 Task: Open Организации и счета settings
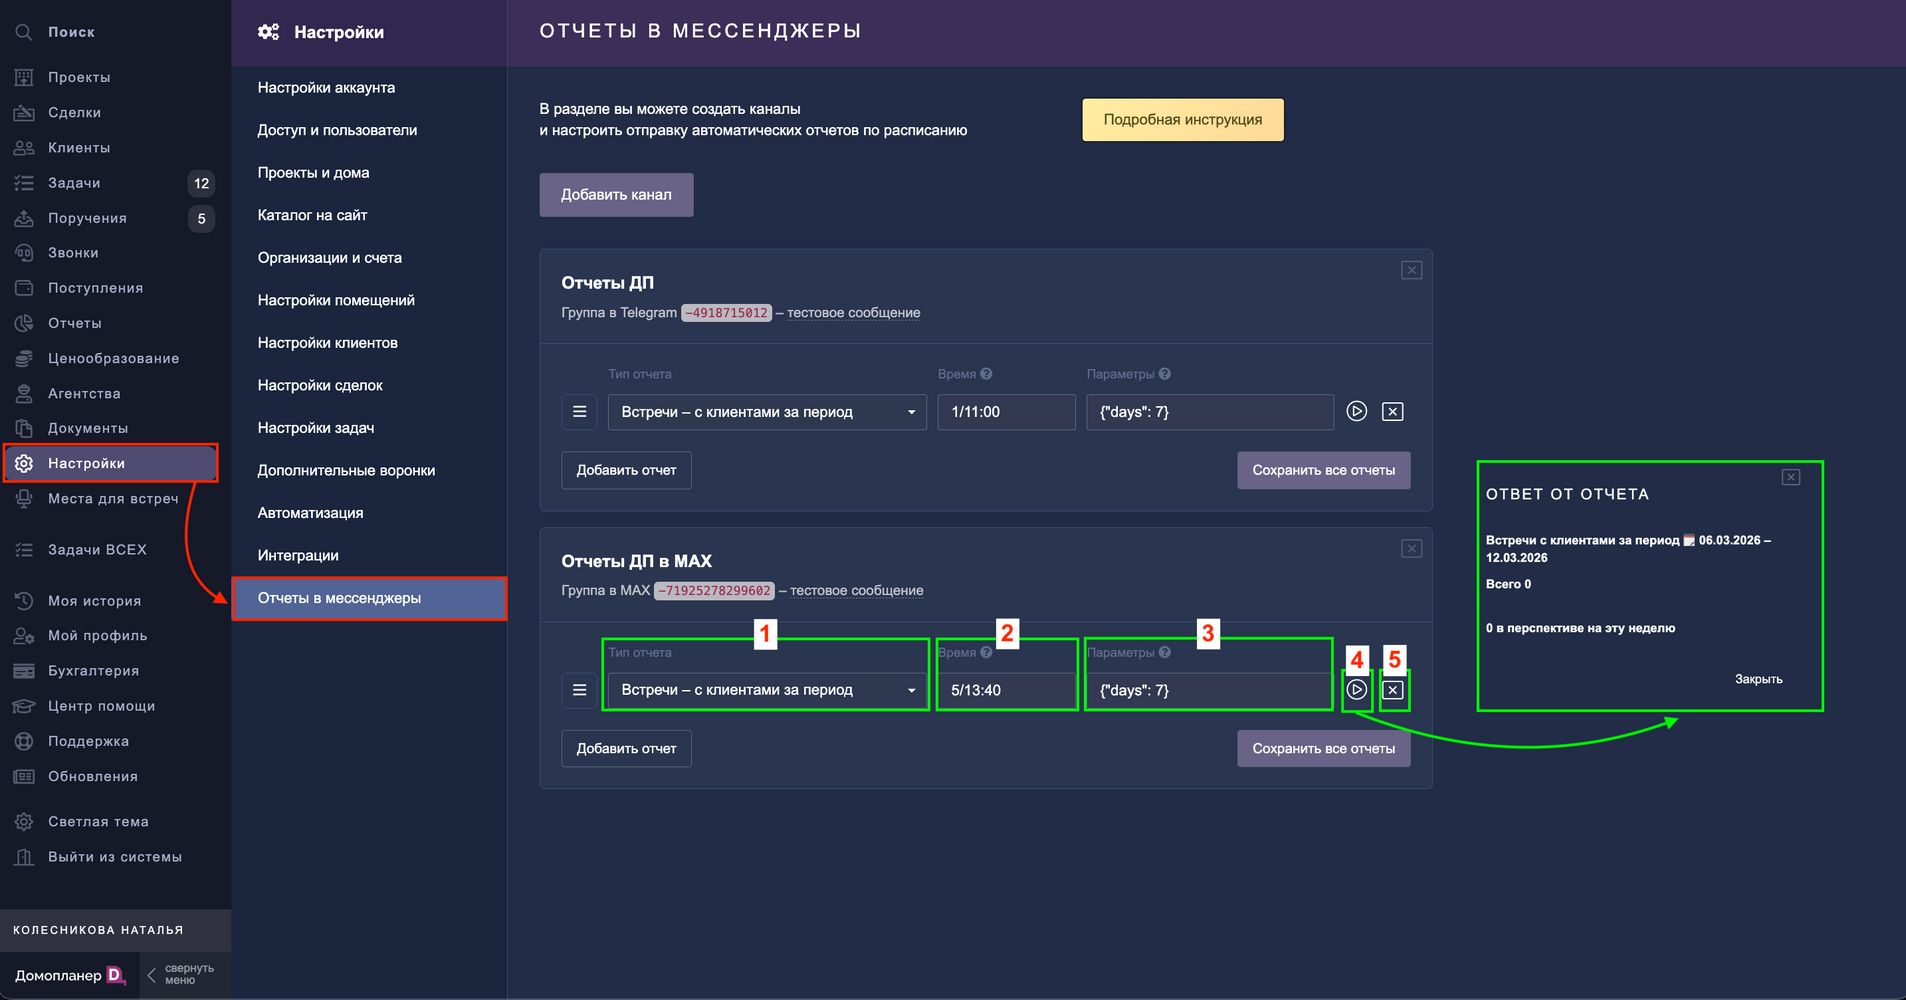[x=369, y=258]
